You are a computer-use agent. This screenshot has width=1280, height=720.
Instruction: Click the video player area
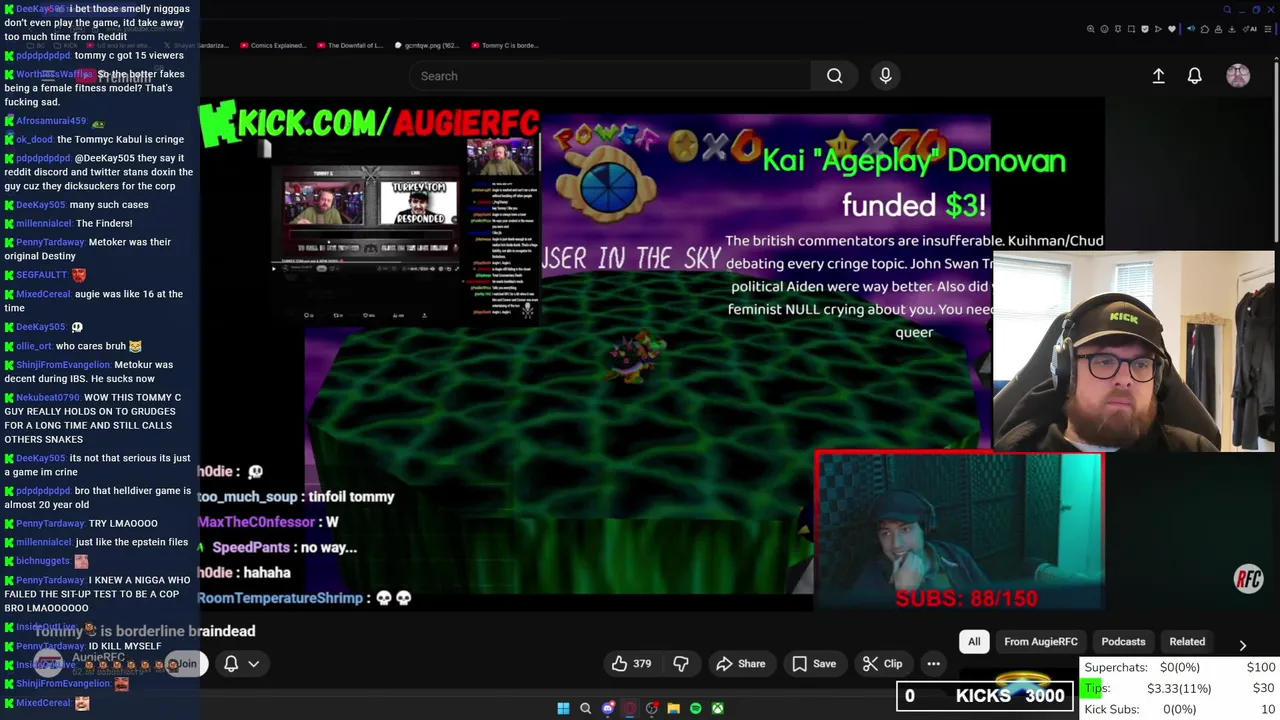coord(652,355)
